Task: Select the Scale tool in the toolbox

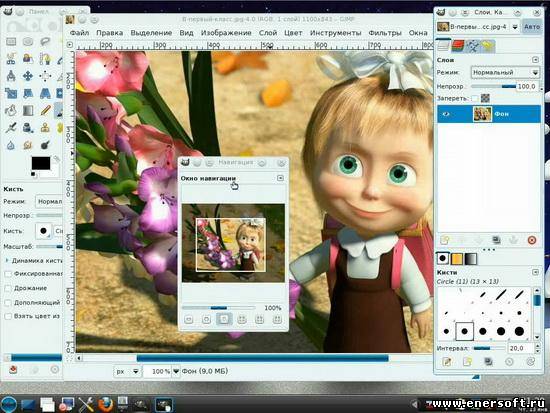Action: point(11,93)
